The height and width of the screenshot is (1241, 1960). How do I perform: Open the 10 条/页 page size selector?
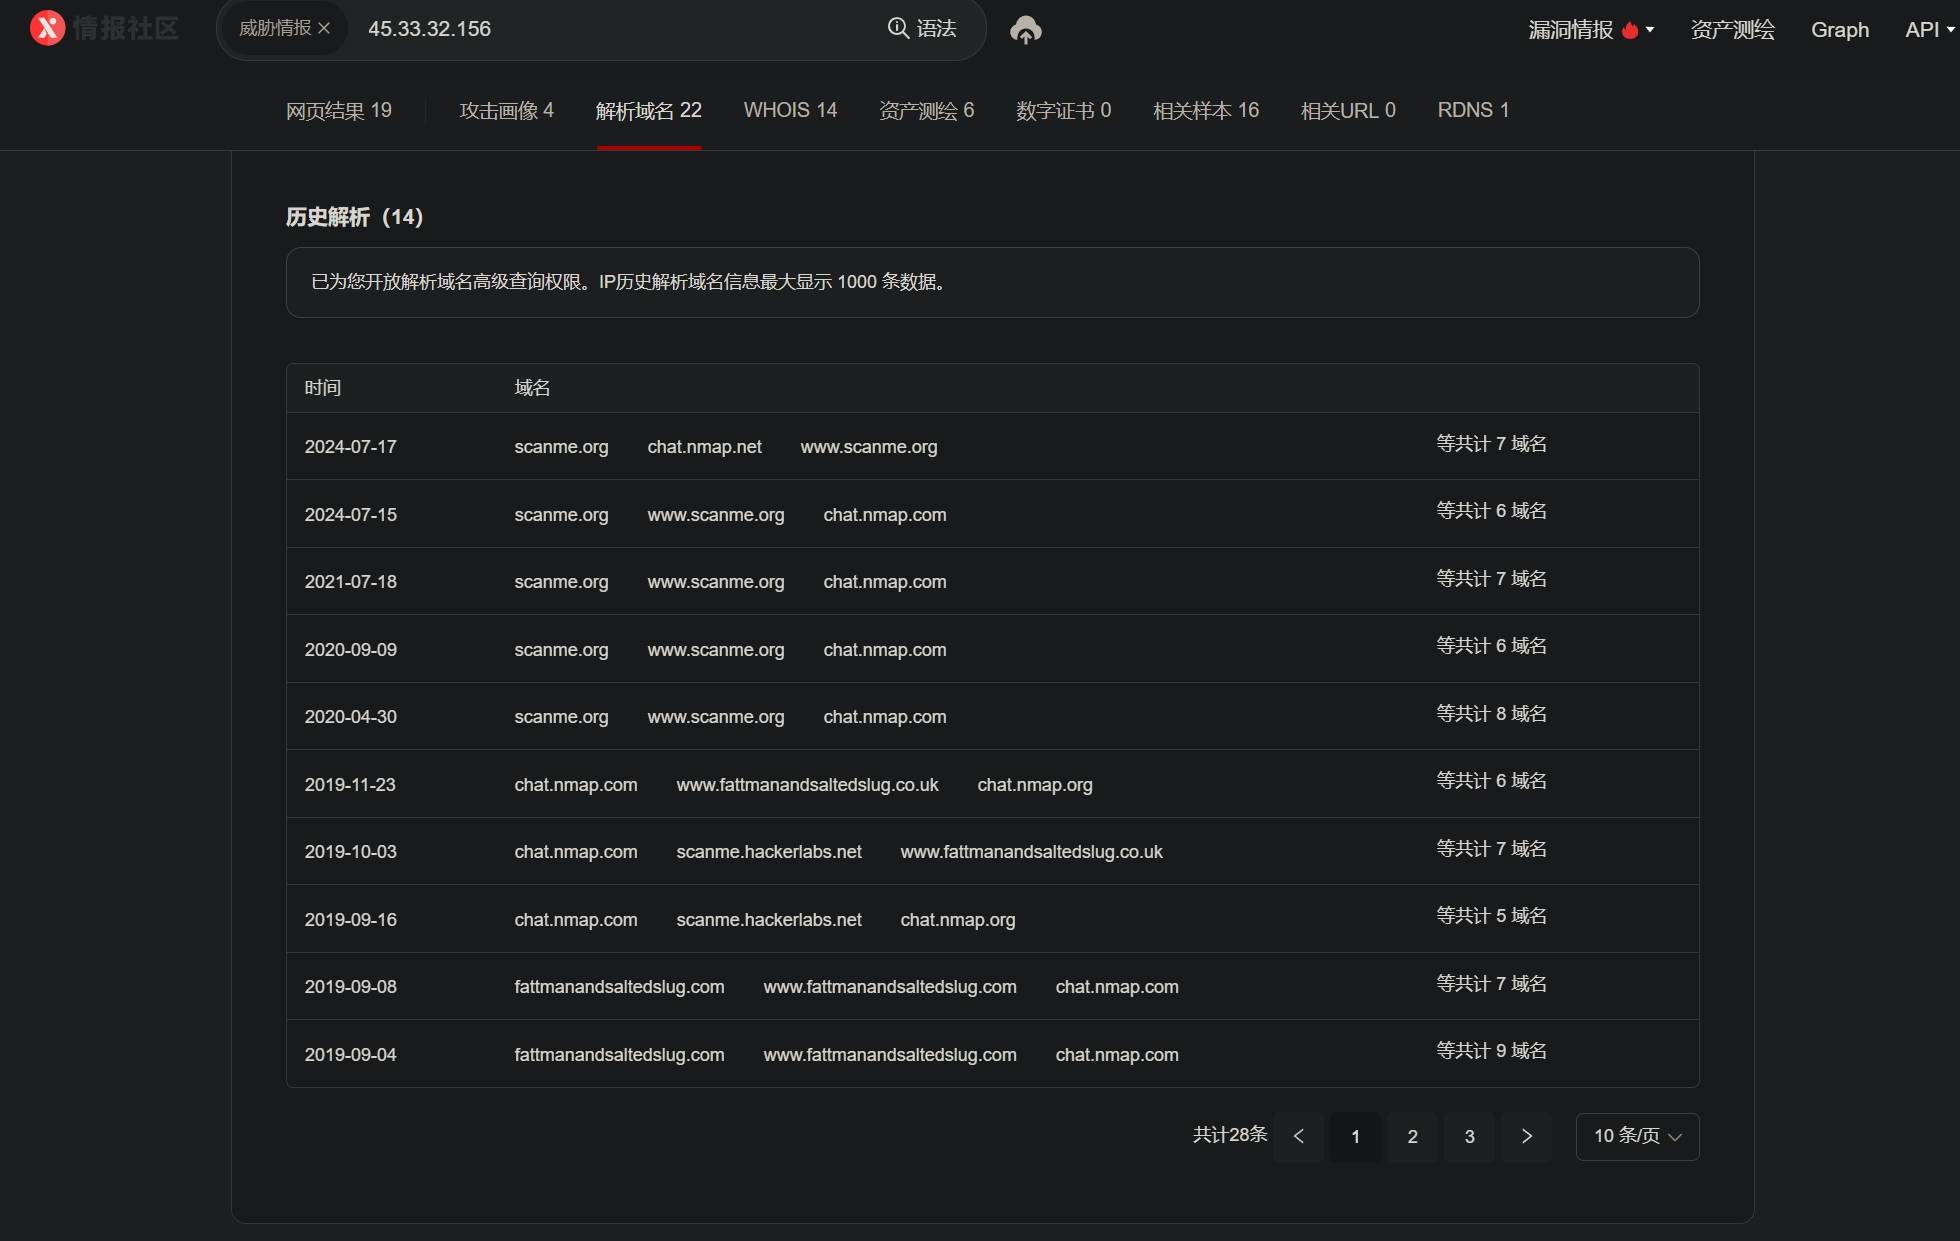(x=1637, y=1136)
